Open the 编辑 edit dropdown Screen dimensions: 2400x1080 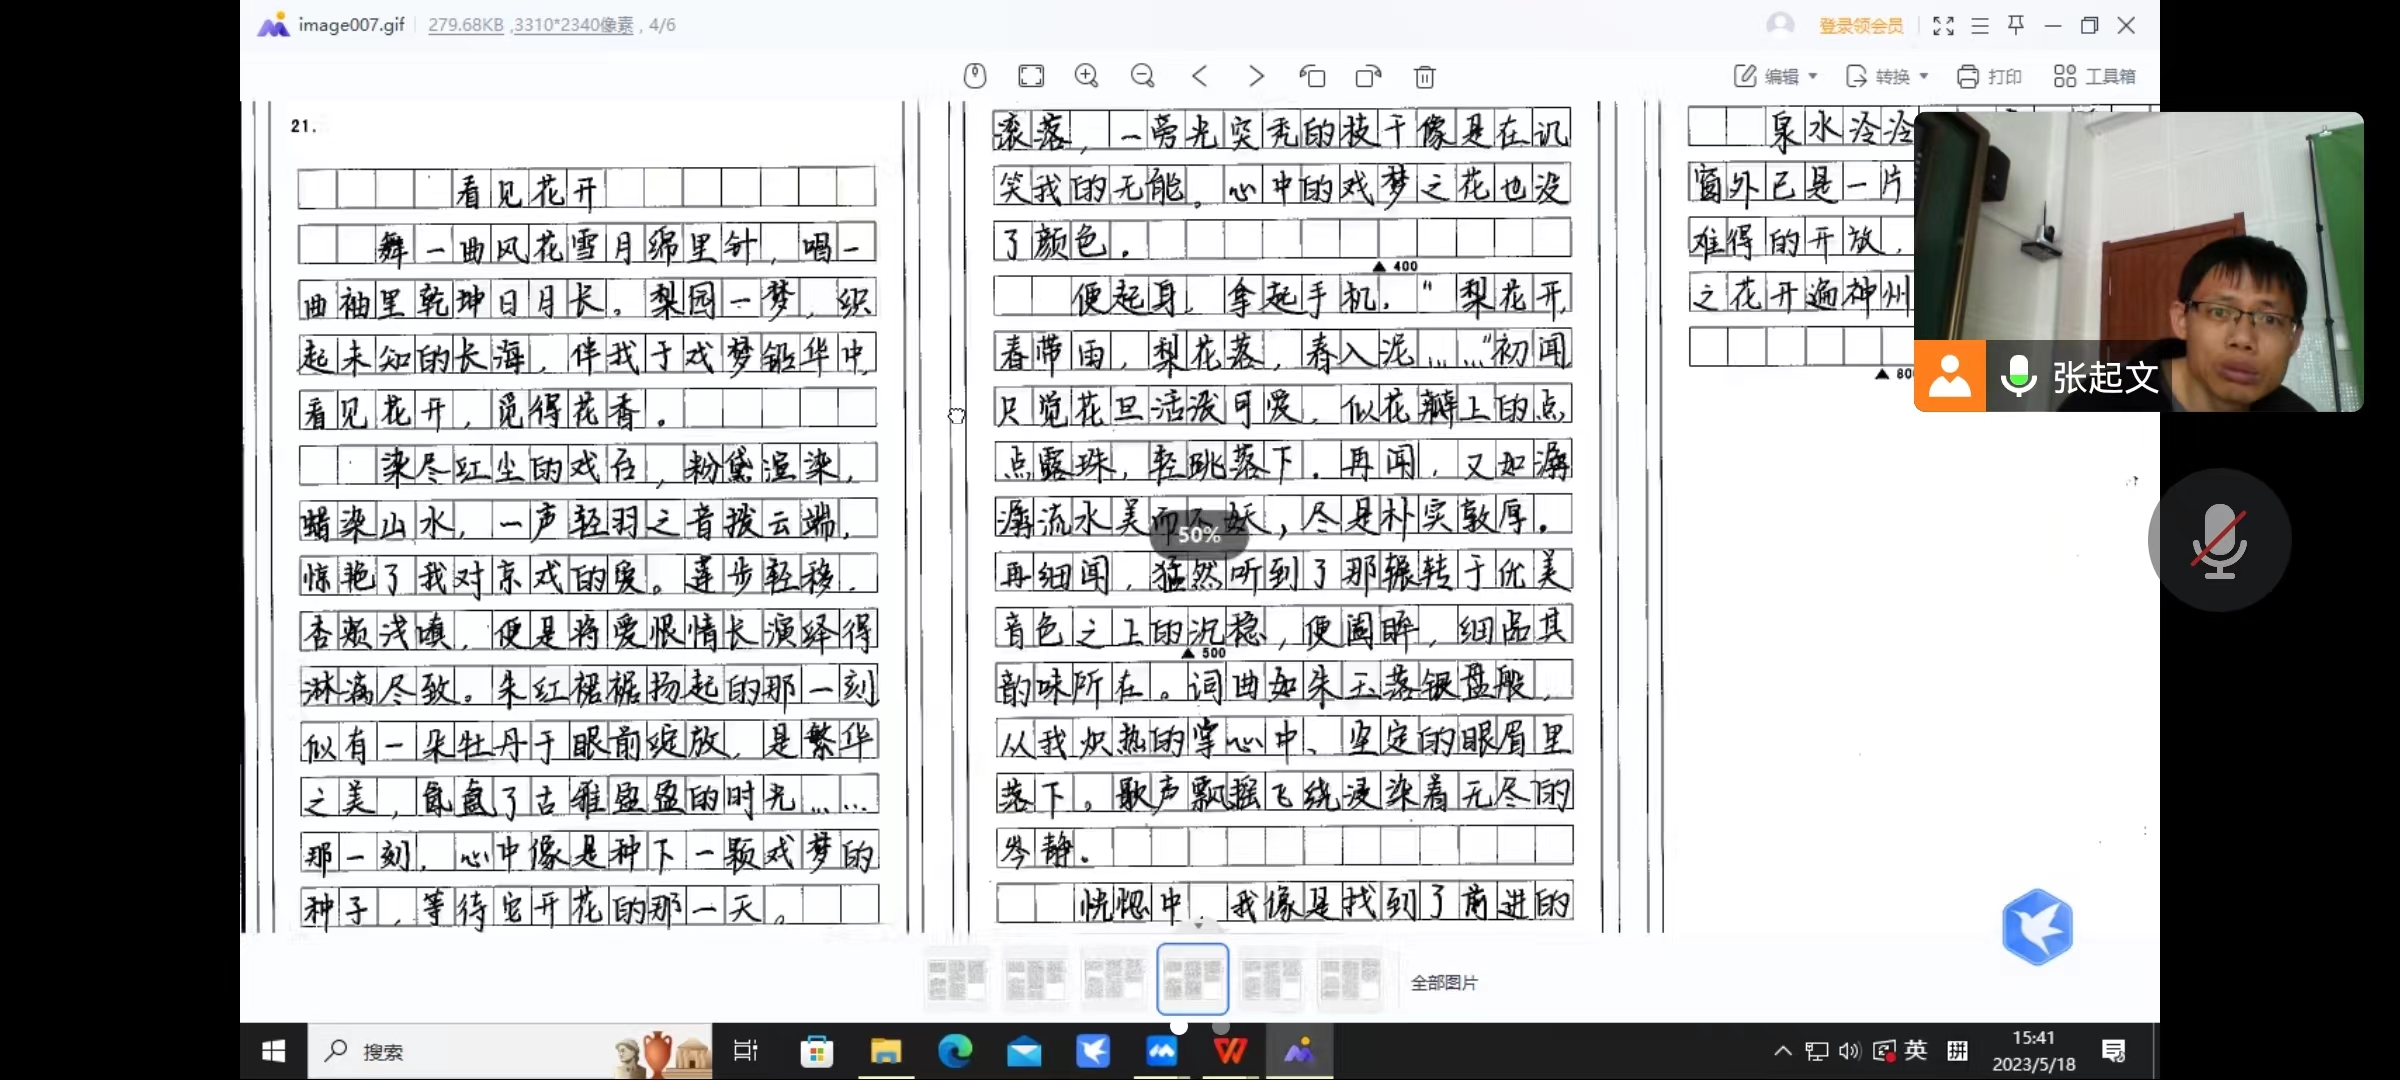[1775, 76]
